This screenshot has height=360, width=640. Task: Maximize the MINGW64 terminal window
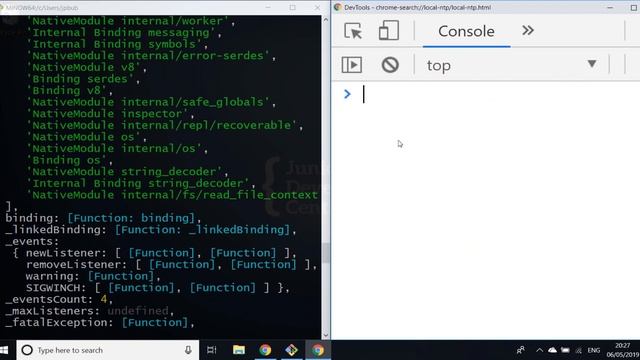pyautogui.click(x=293, y=7)
